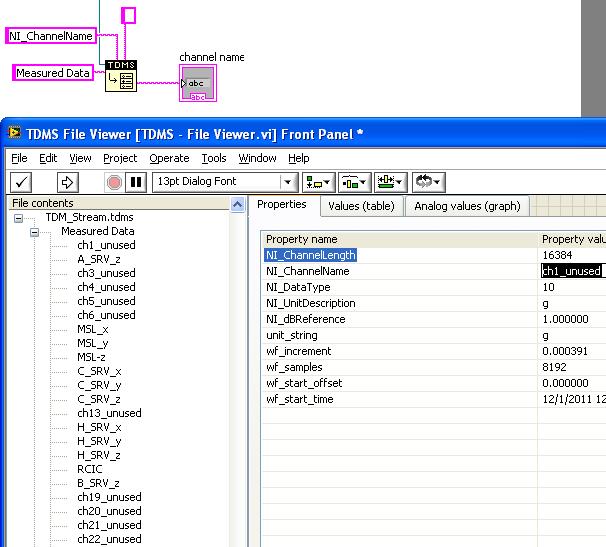This screenshot has width=606, height=547.
Task: Open the Reorder toolbar menu
Action: pos(429,182)
